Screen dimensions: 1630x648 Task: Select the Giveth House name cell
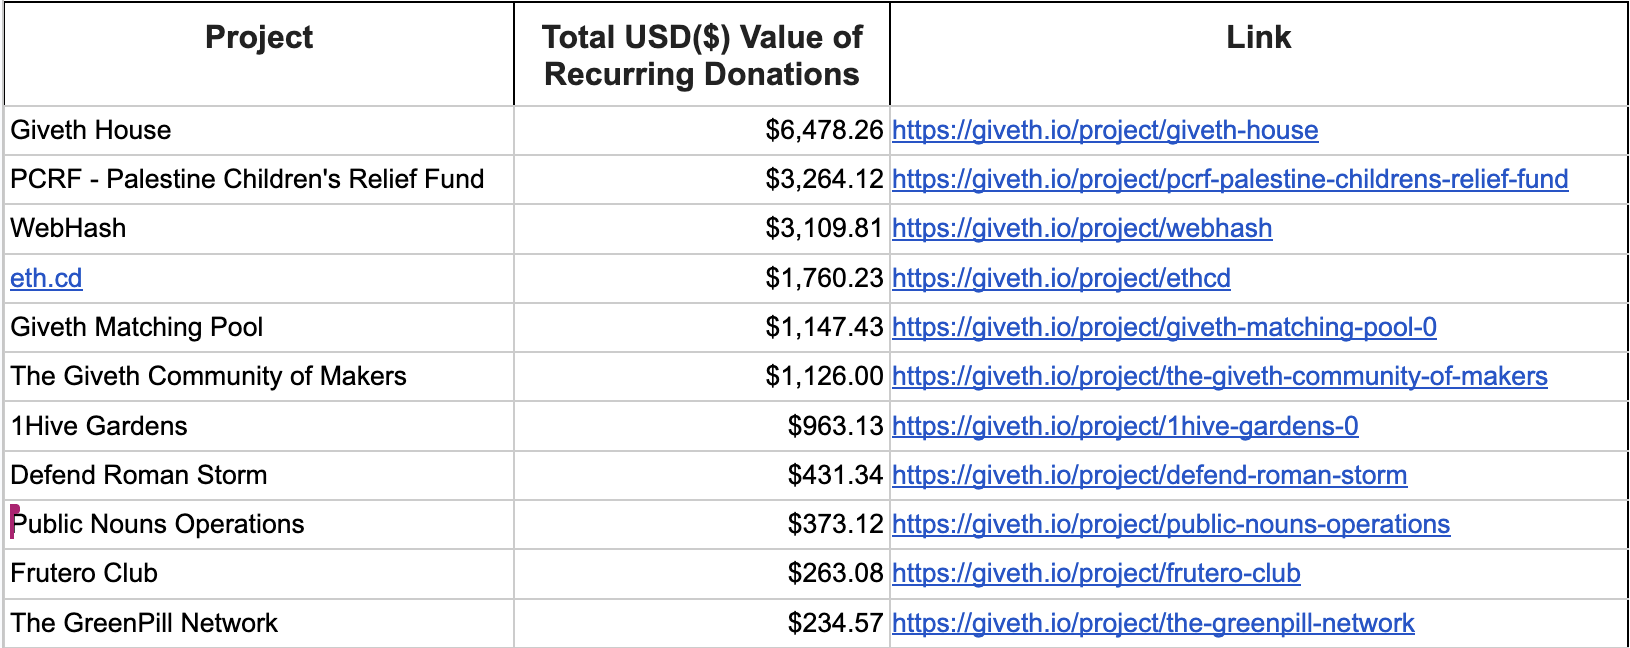click(260, 130)
